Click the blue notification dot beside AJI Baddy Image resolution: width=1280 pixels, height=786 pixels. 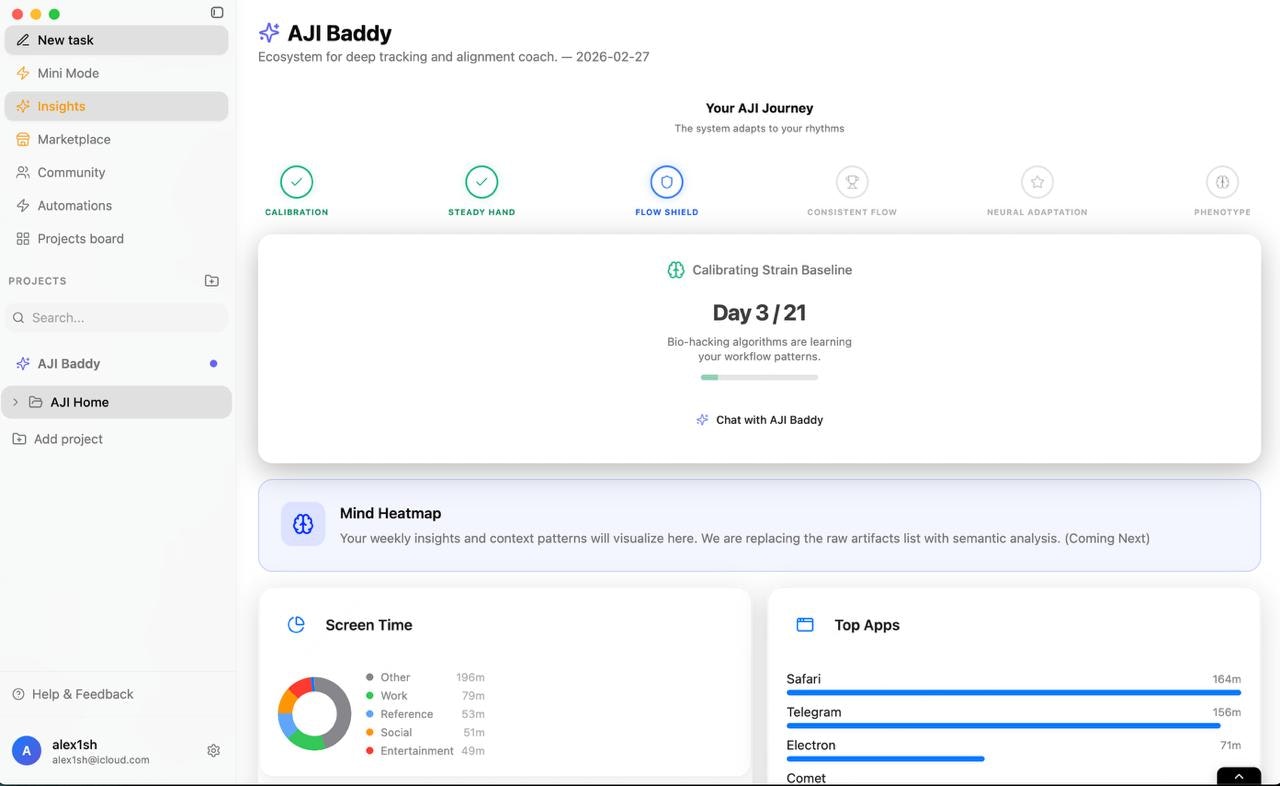213,363
